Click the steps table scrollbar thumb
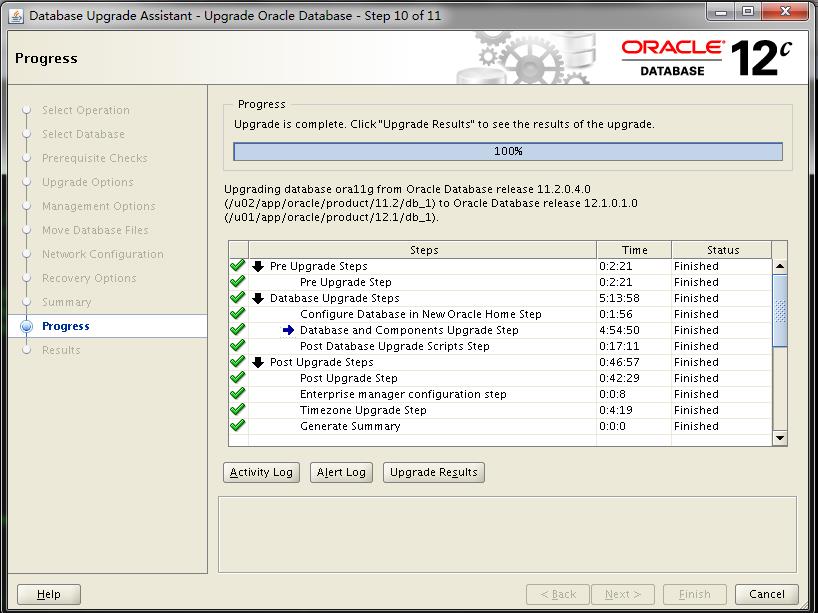Image resolution: width=818 pixels, height=613 pixels. coord(780,310)
